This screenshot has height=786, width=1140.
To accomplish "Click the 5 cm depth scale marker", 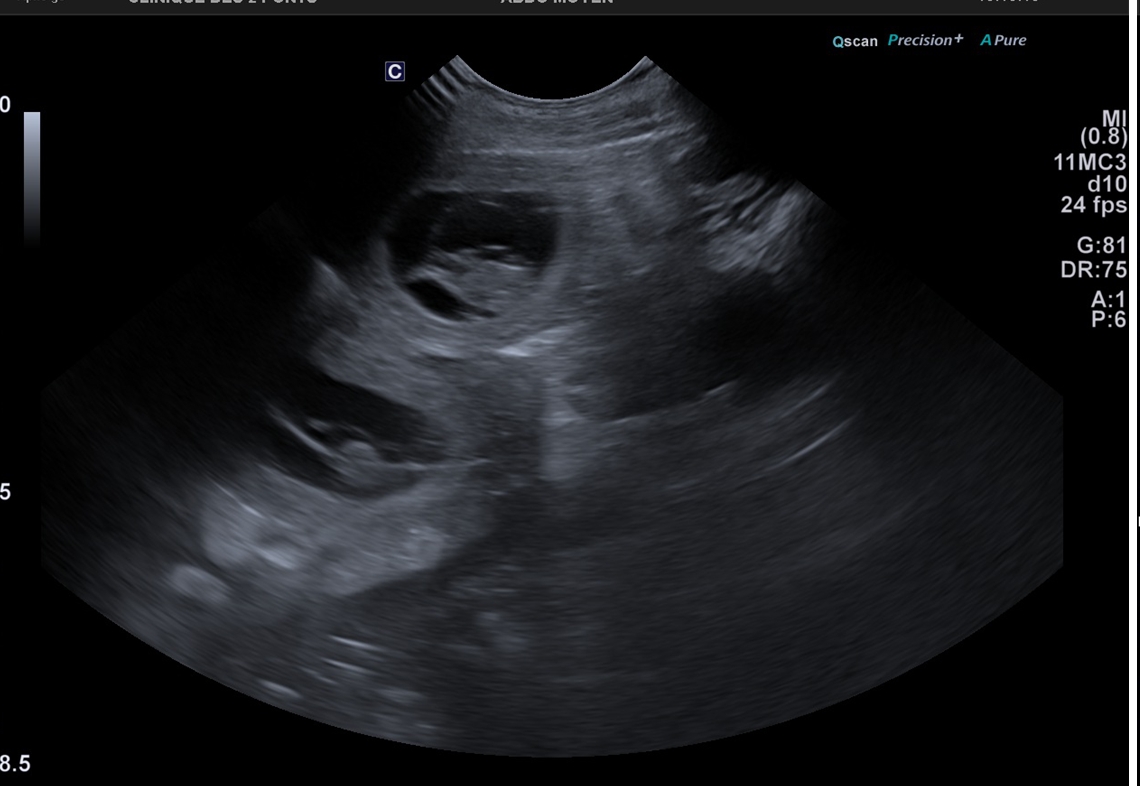I will pos(5,492).
